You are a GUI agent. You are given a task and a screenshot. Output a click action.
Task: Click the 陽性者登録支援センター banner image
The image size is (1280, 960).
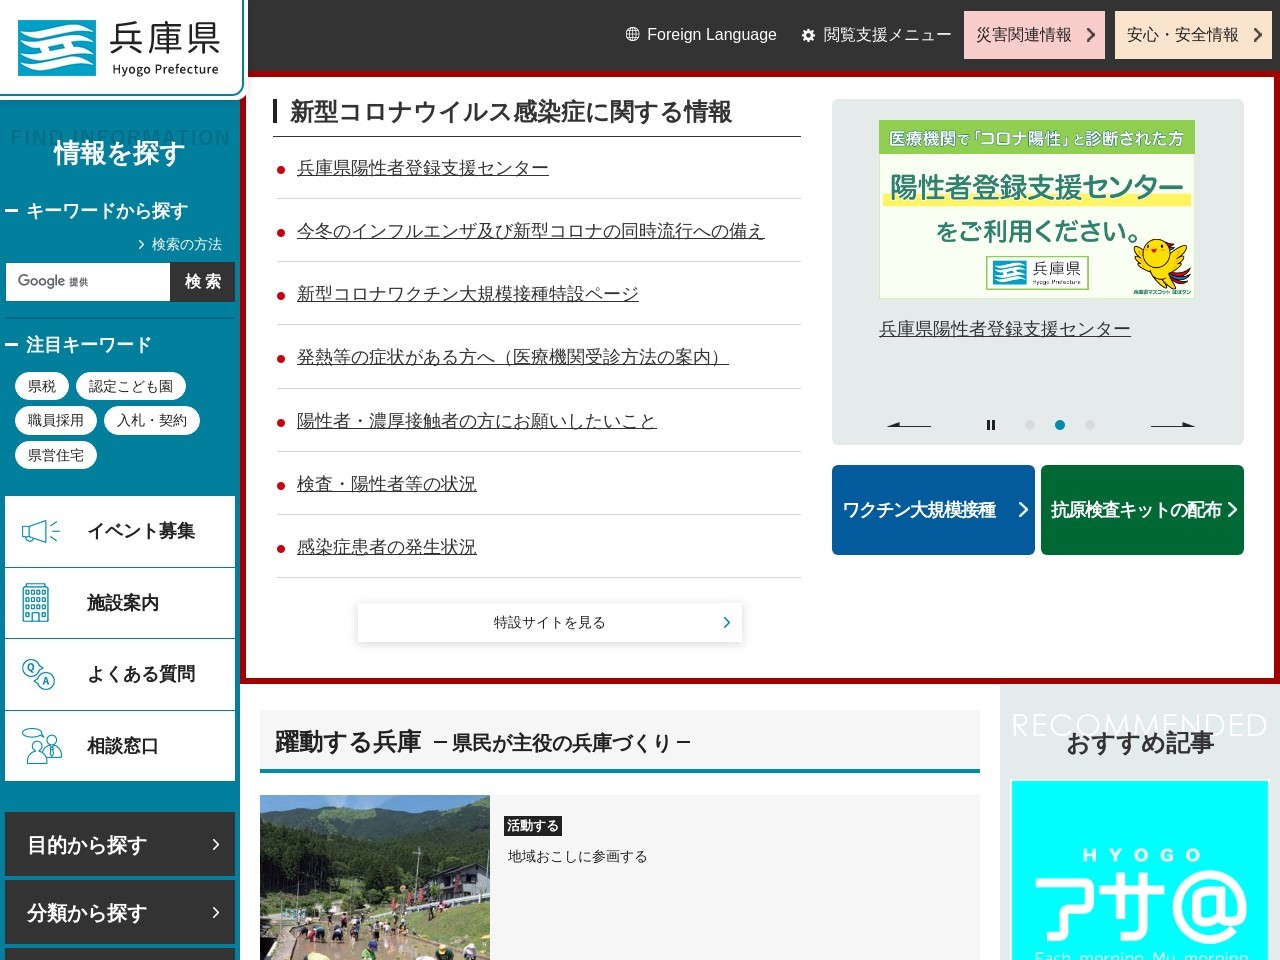pyautogui.click(x=1037, y=210)
